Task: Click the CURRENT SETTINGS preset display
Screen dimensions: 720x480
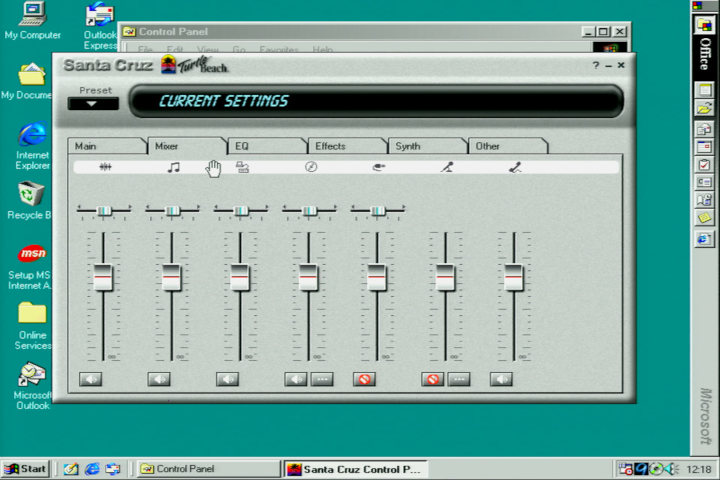Action: pos(376,101)
